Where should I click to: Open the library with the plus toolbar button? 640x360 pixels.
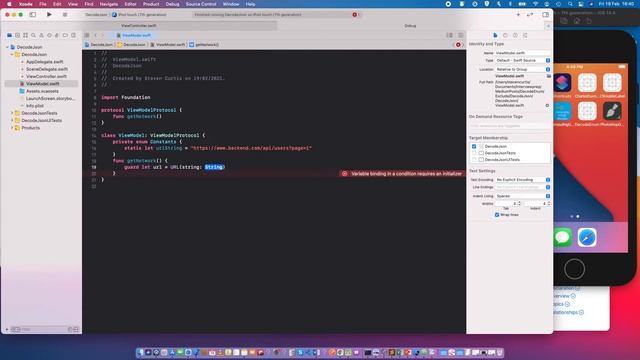point(518,15)
